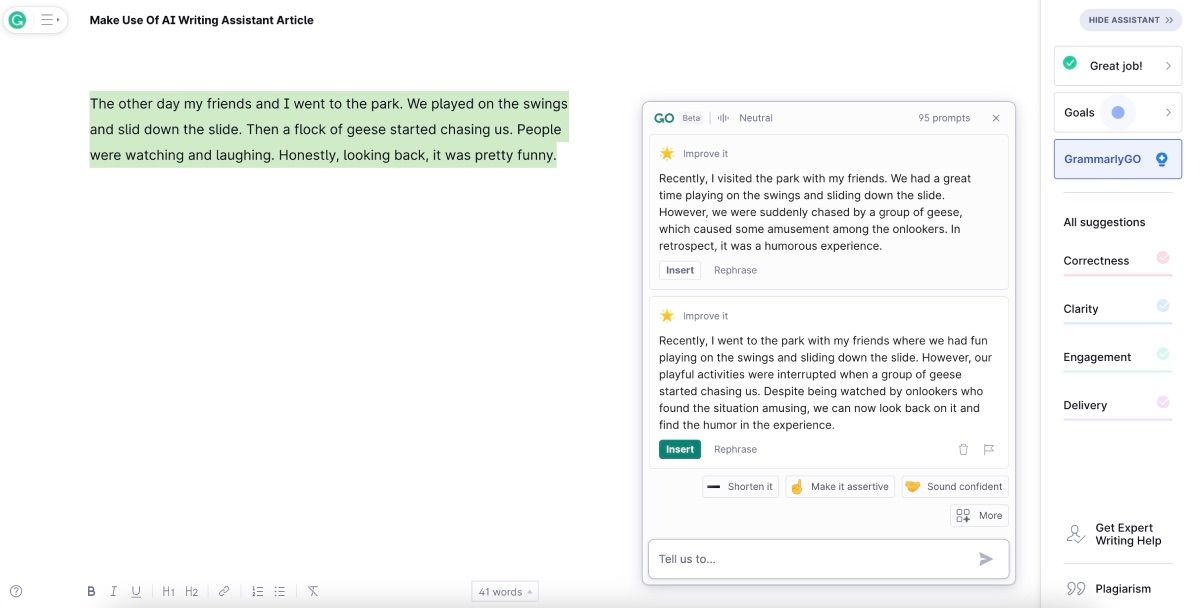
Task: Click the green checkmark beside Great job!
Action: click(x=1070, y=63)
